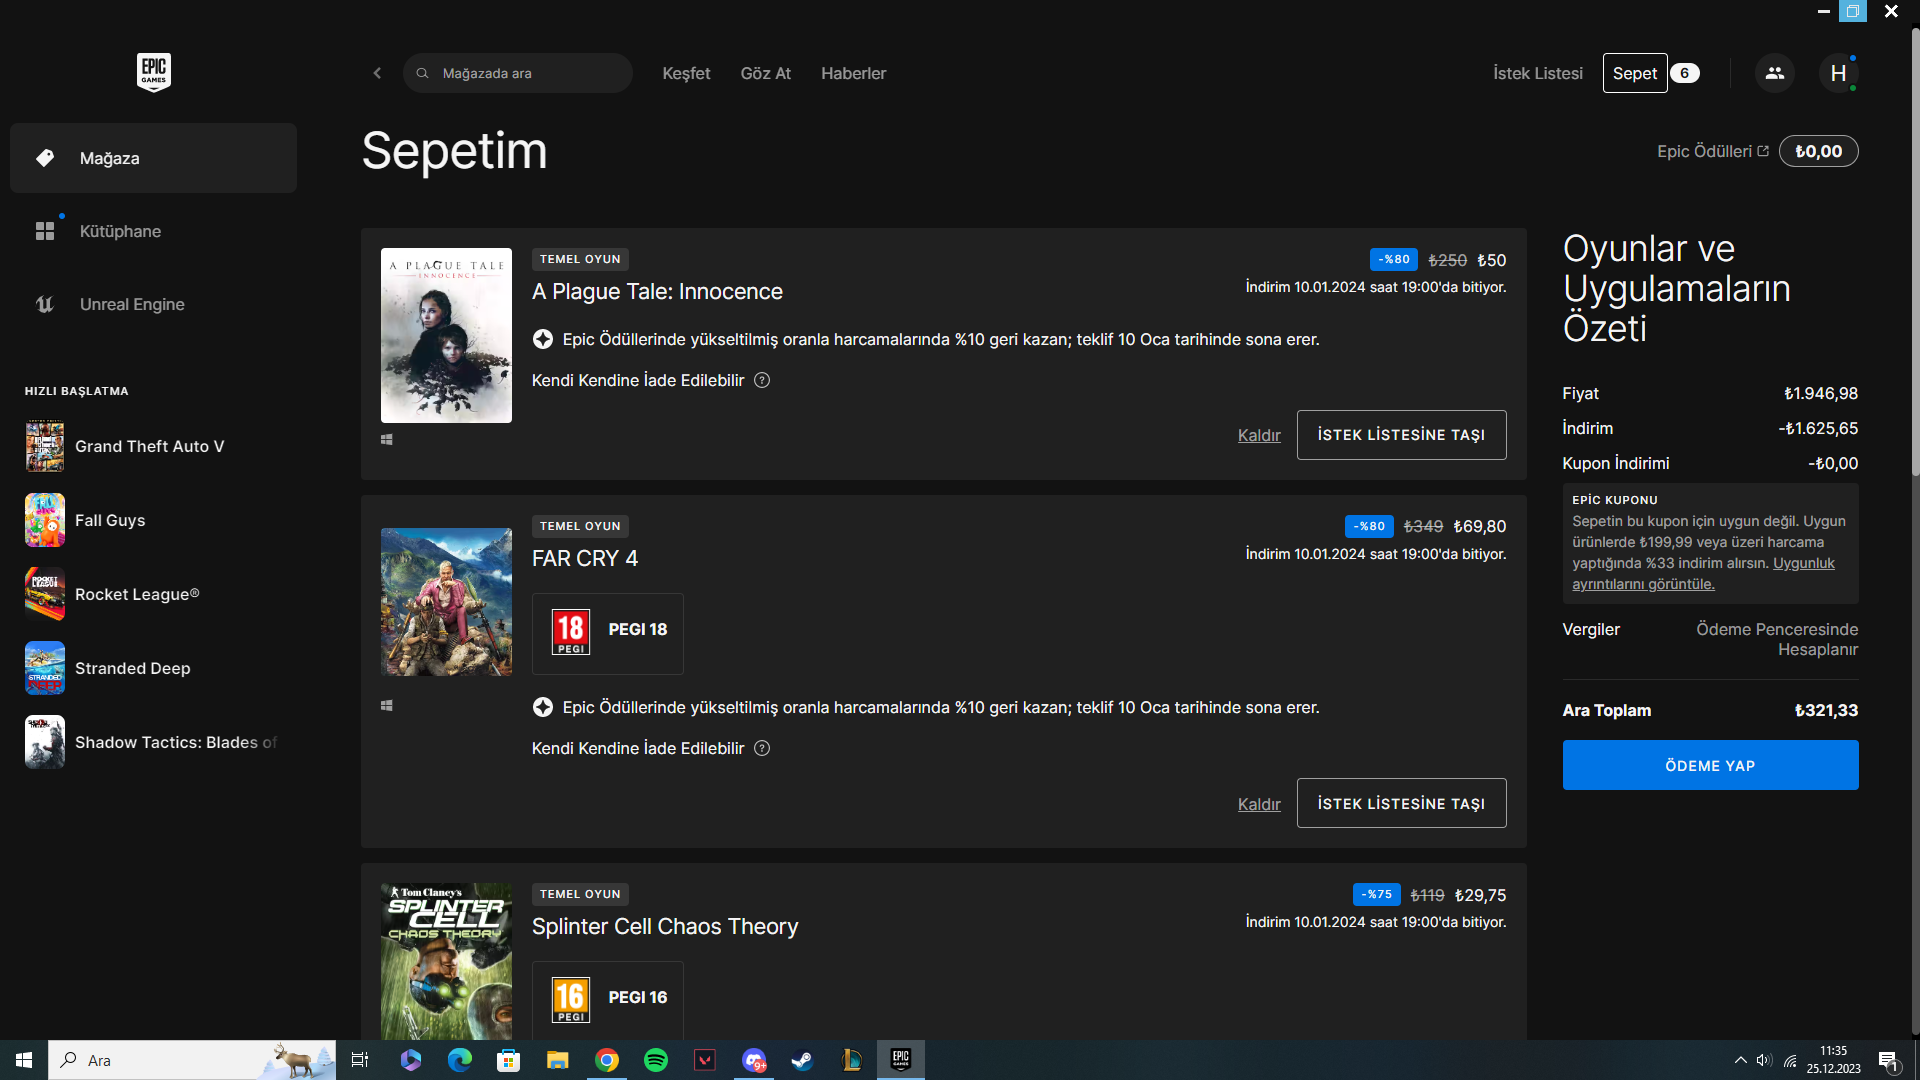1920x1080 pixels.
Task: Click the page vertical scrollbar
Action: pos(1915,250)
